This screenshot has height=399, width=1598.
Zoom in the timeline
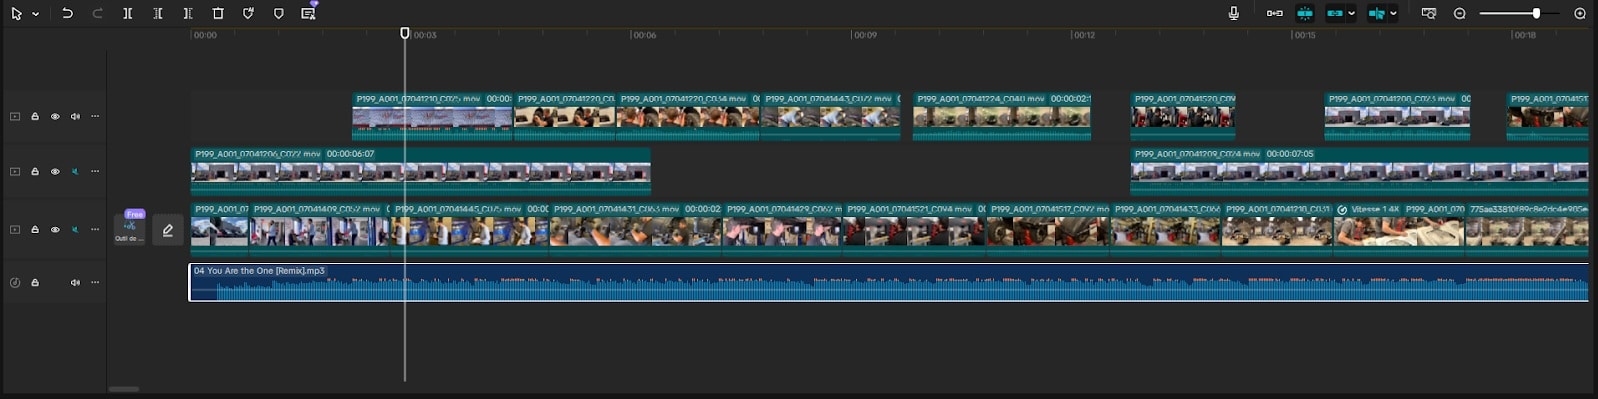click(1580, 14)
